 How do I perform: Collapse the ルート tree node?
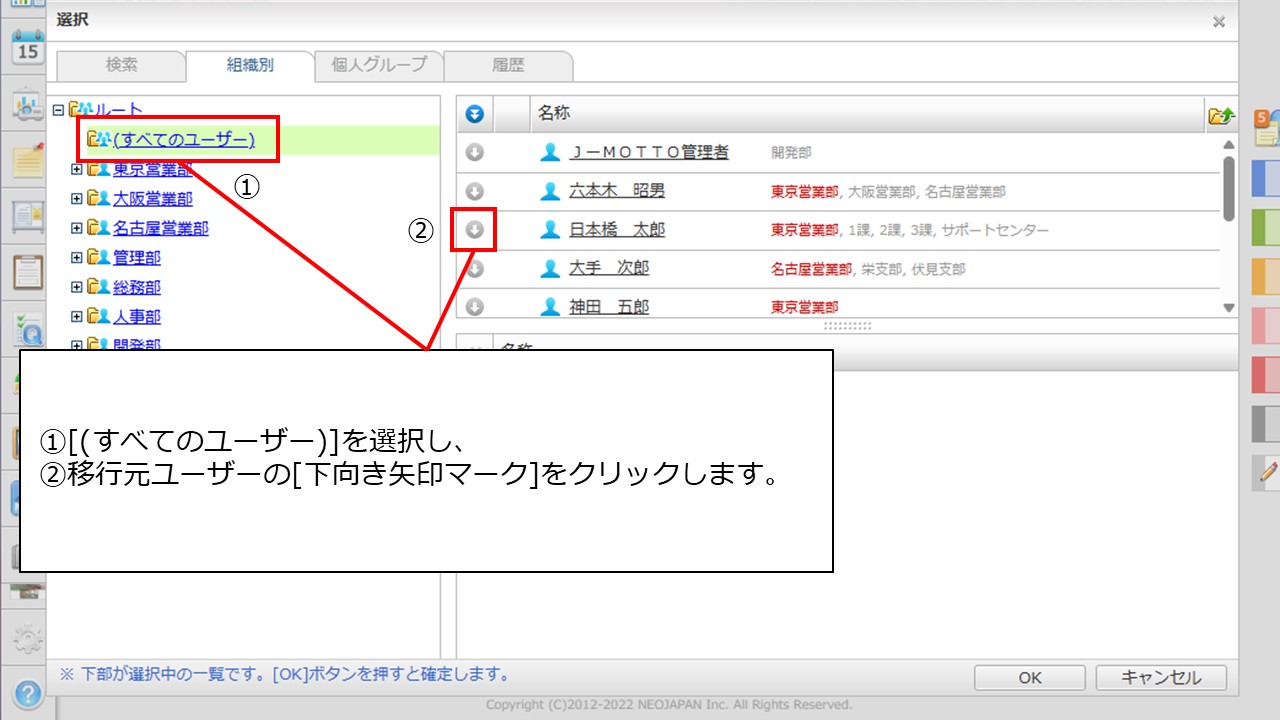click(59, 110)
